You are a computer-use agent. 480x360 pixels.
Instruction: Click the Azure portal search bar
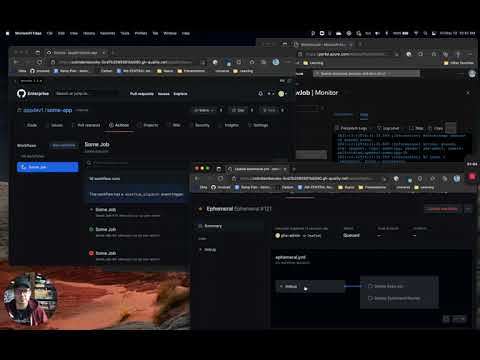coord(367,74)
